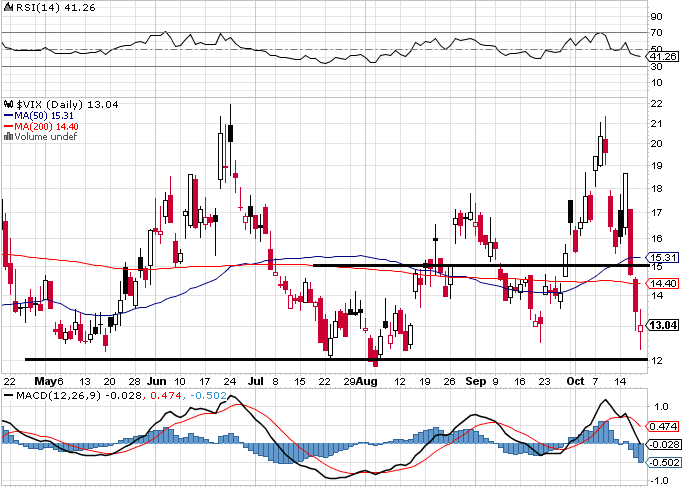Image resolution: width=690 pixels, height=487 pixels.
Task: Click the blue -0.502 value in MACD legend
Action: tap(209, 395)
